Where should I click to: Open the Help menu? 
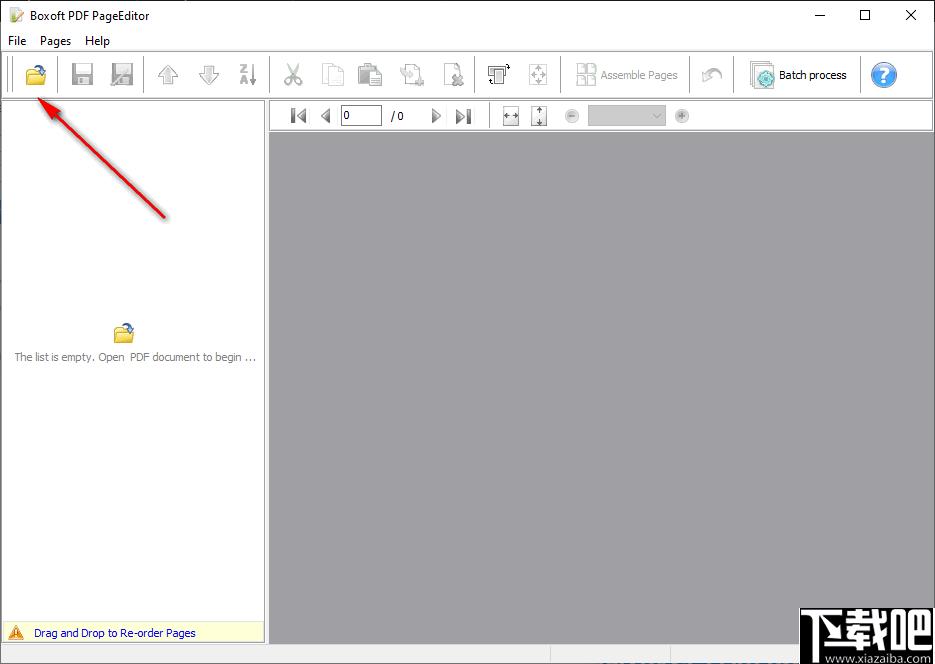(97, 41)
